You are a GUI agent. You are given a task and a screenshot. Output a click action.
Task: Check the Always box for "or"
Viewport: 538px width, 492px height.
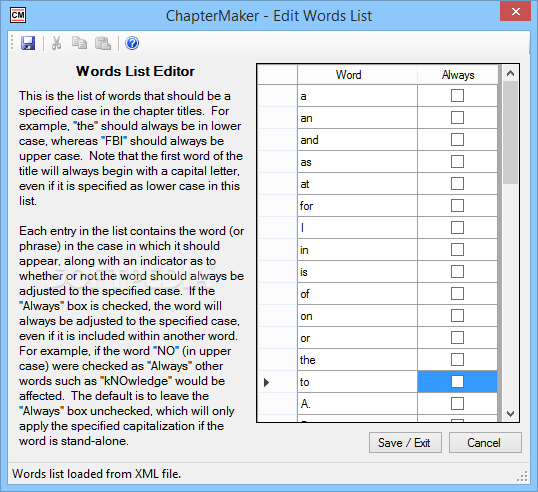[457, 337]
